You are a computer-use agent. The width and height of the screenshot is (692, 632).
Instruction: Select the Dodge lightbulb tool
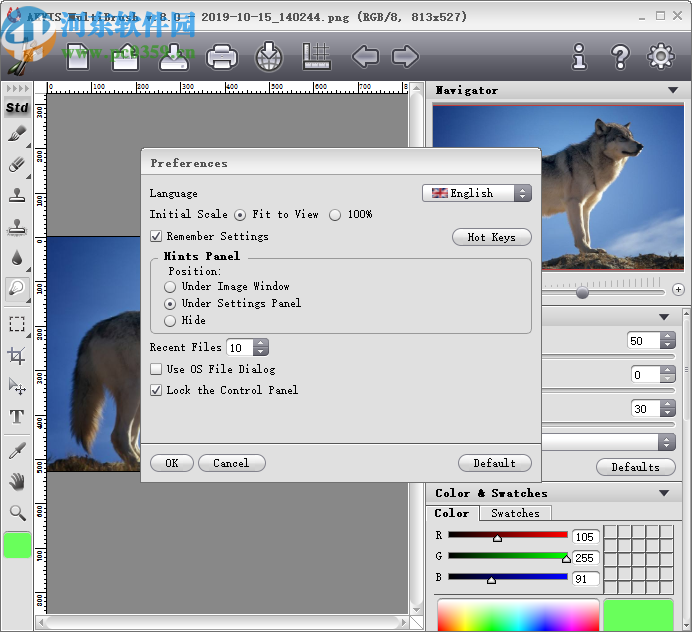(x=17, y=289)
